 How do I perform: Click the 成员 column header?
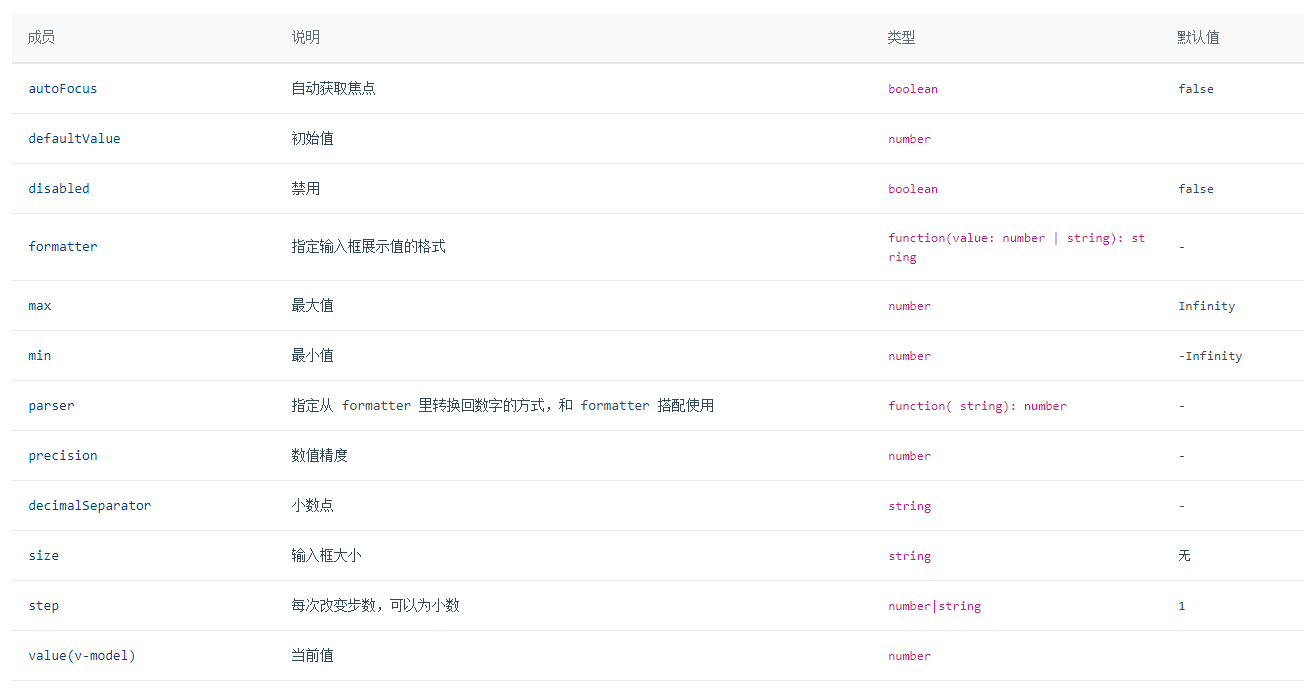point(41,37)
